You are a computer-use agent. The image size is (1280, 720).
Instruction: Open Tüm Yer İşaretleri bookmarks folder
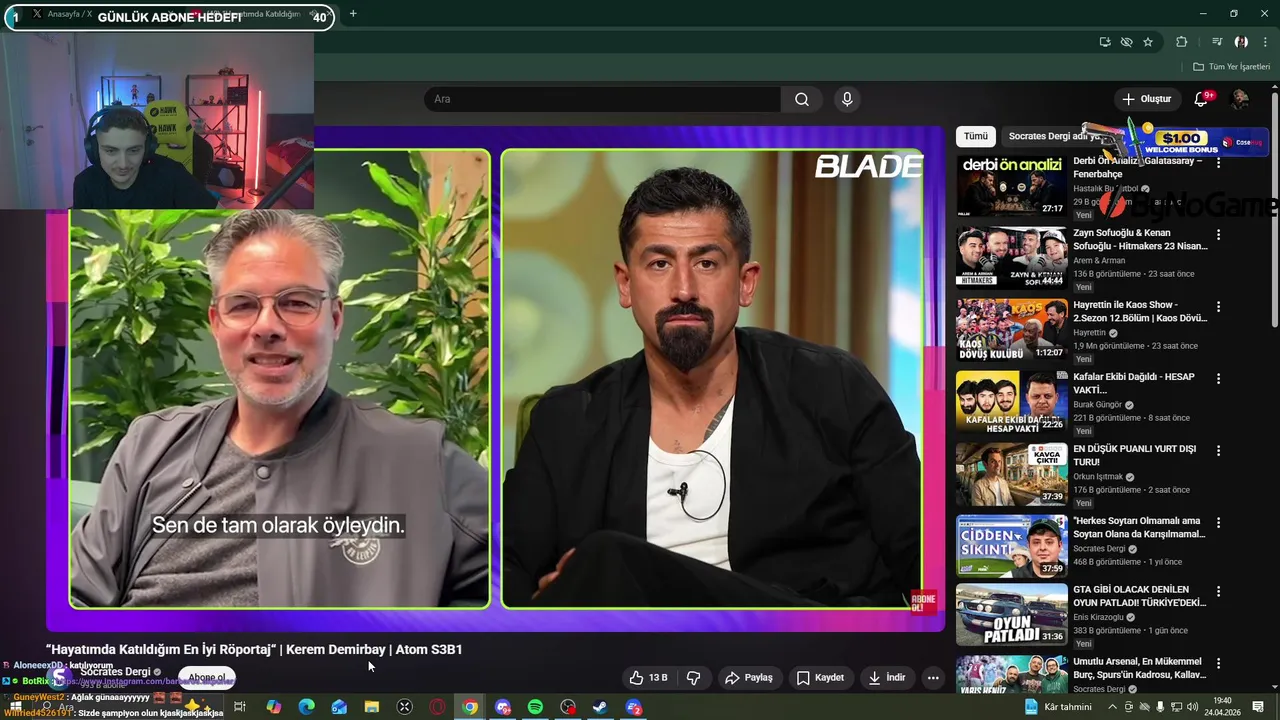tap(1231, 67)
